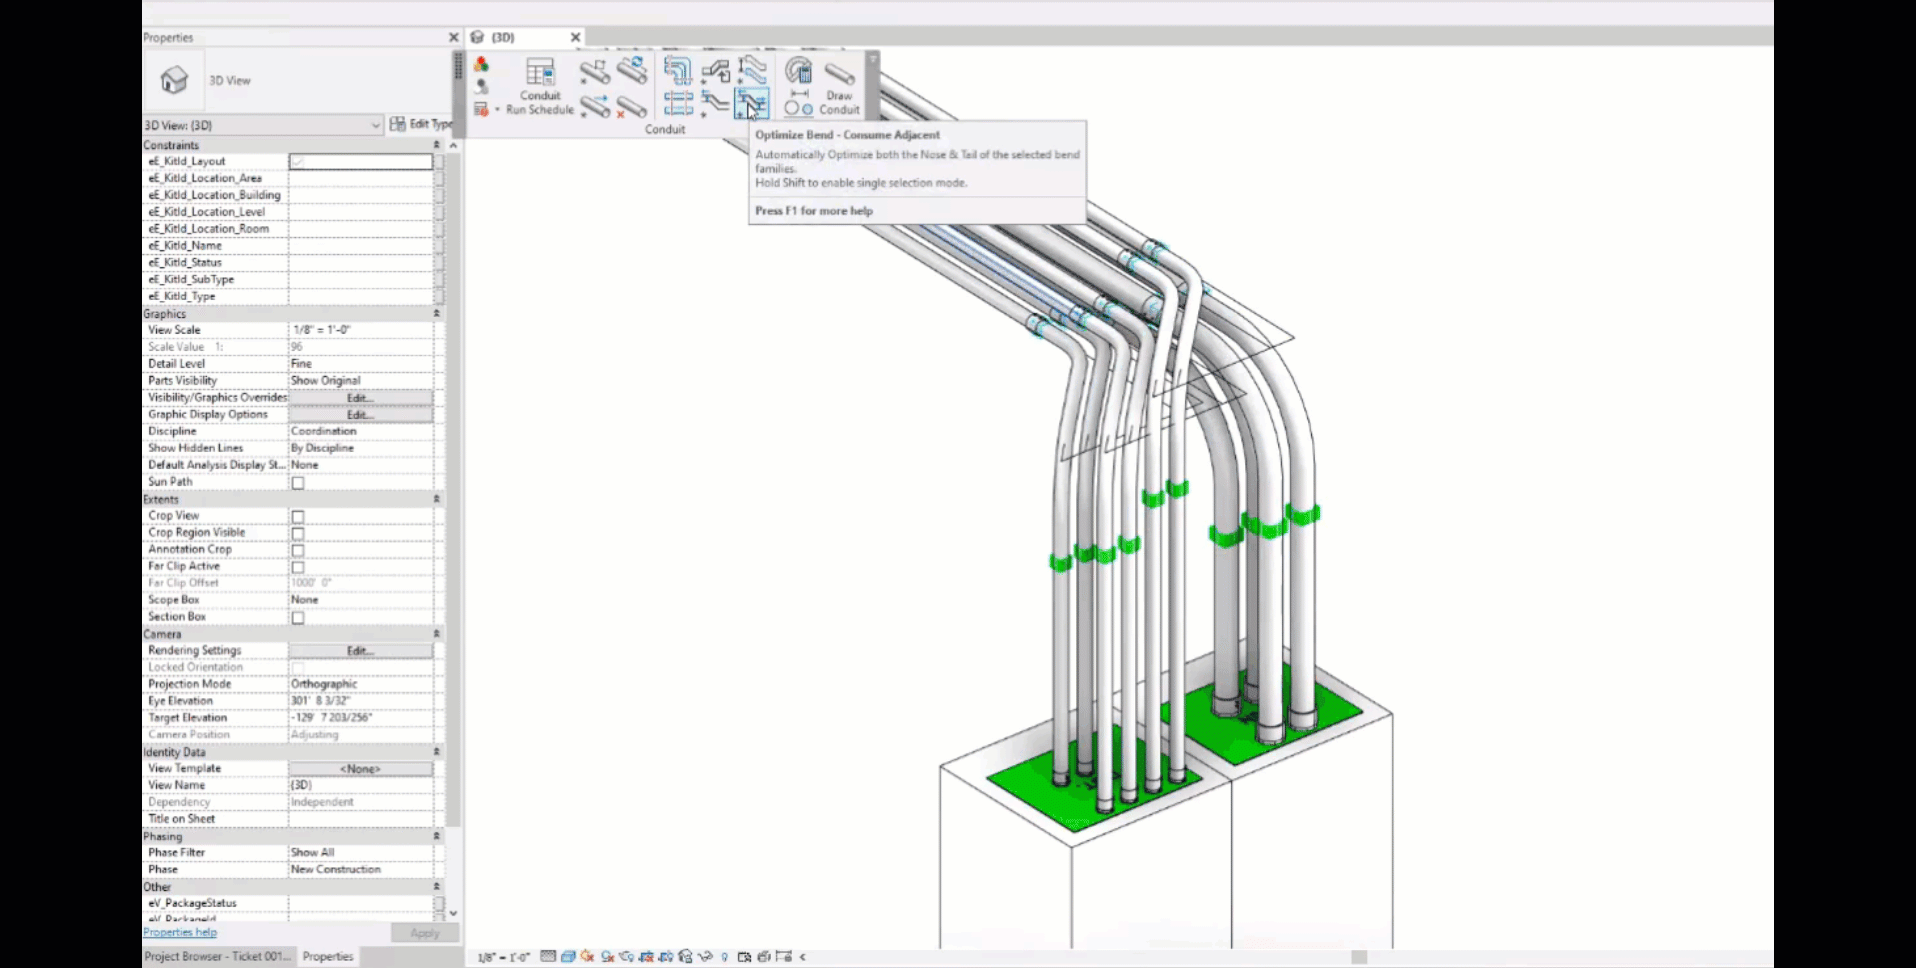This screenshot has width=1916, height=968.
Task: Click Reveal Hidden Elements lightbulb icon
Action: [725, 957]
